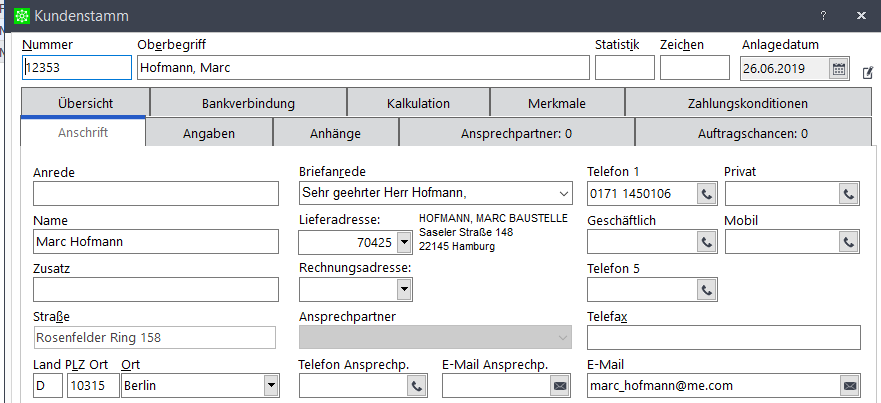Click the phone icon in the Privat field
This screenshot has height=403, width=881.
point(849,194)
